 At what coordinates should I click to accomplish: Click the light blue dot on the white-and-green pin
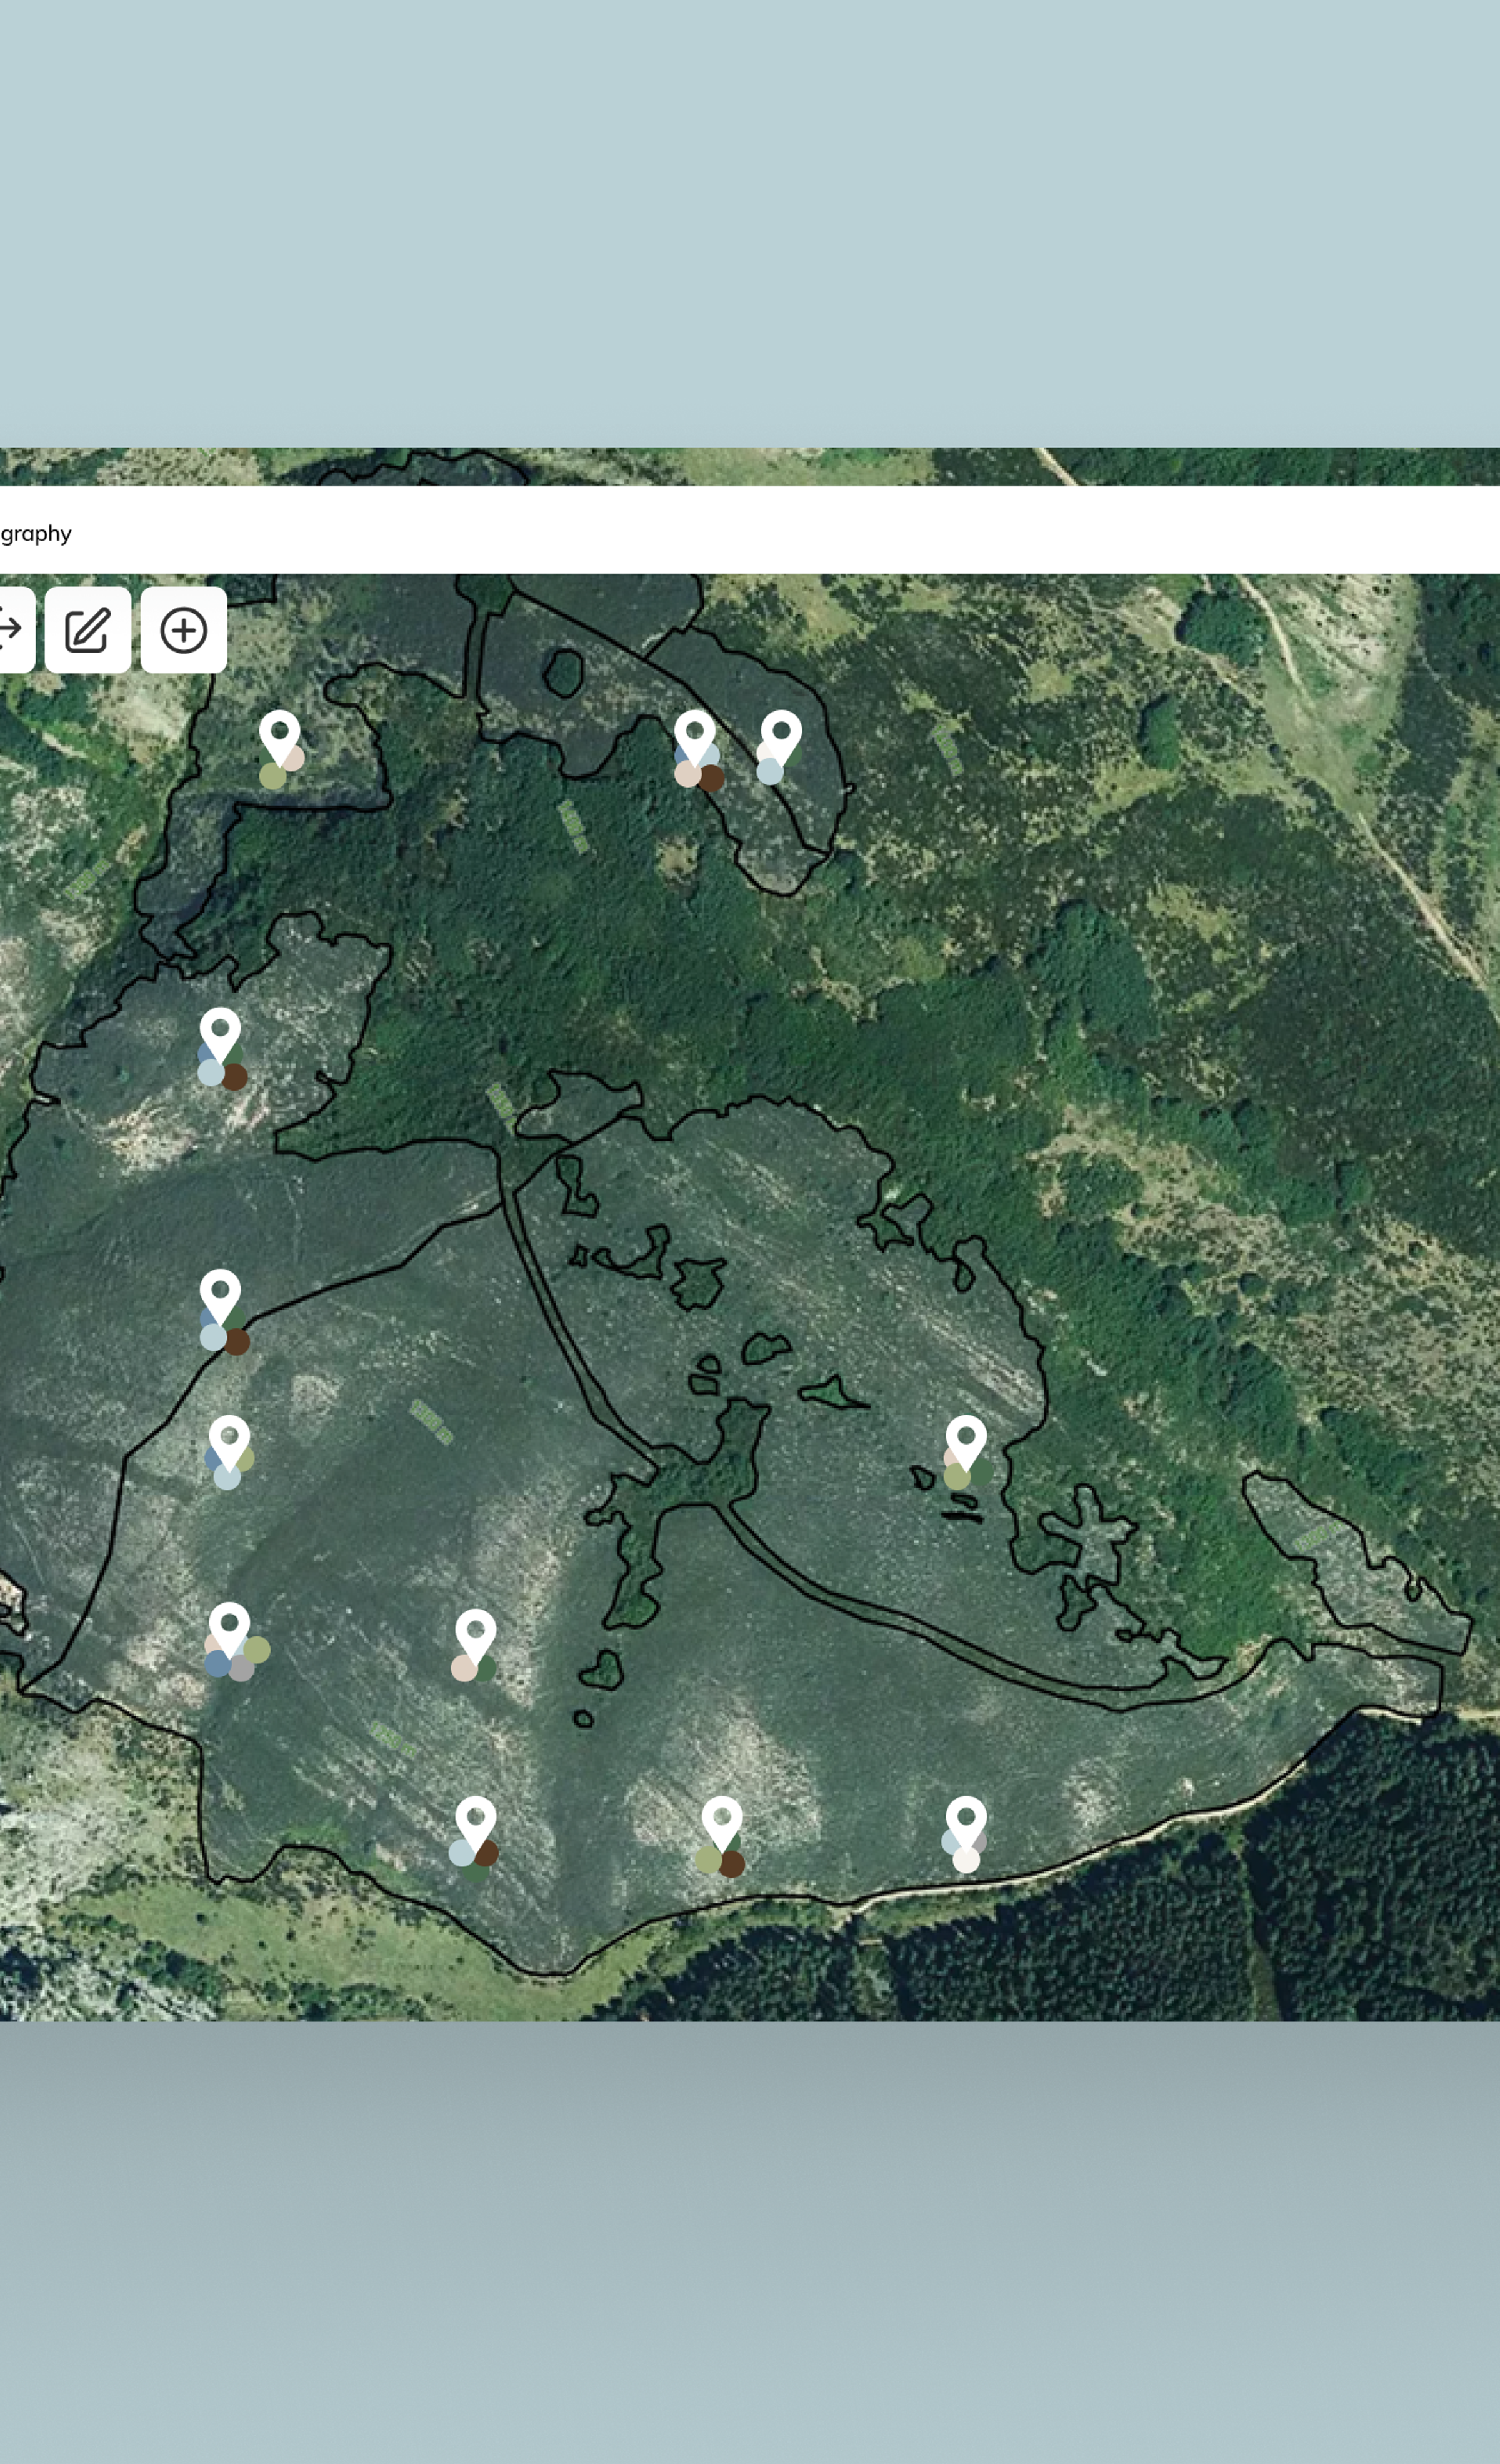click(769, 771)
